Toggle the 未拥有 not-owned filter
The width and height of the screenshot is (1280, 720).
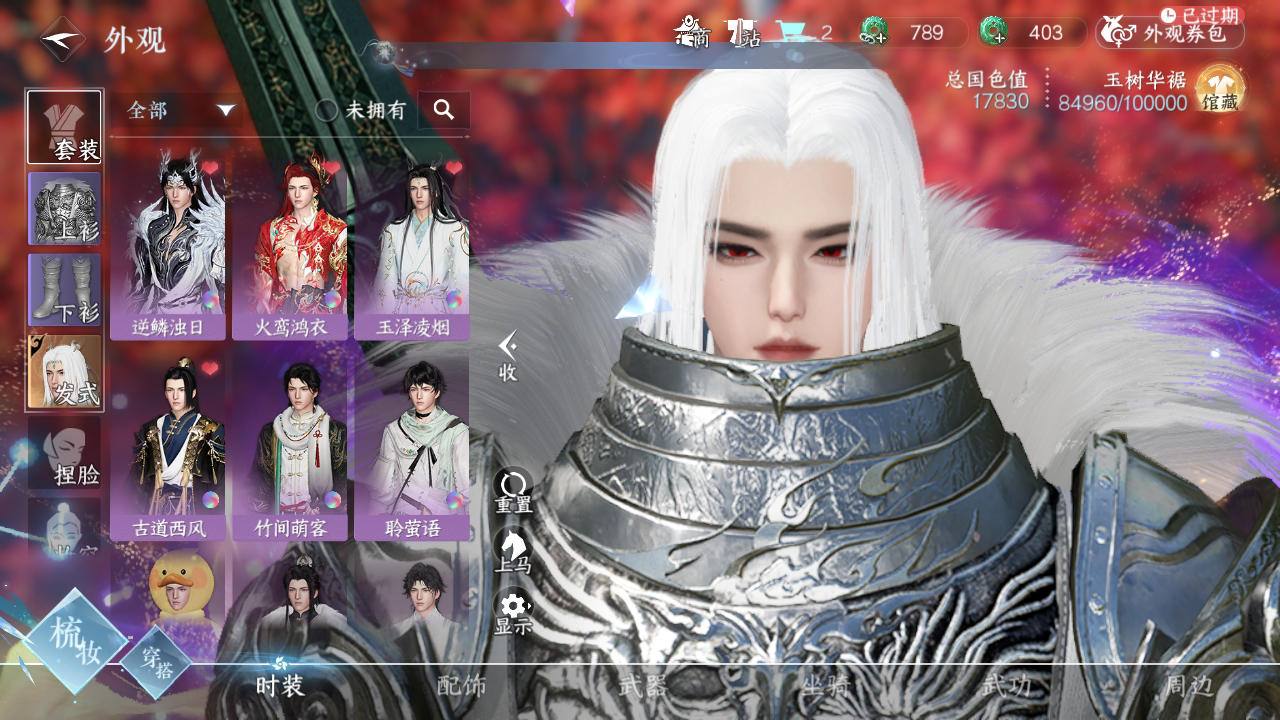tap(361, 110)
